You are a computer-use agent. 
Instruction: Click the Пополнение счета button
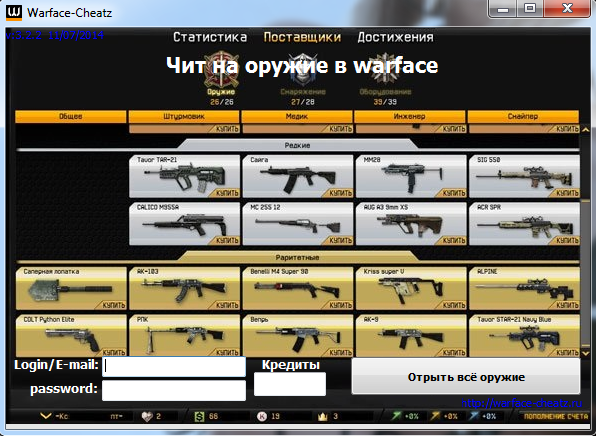tap(556, 417)
